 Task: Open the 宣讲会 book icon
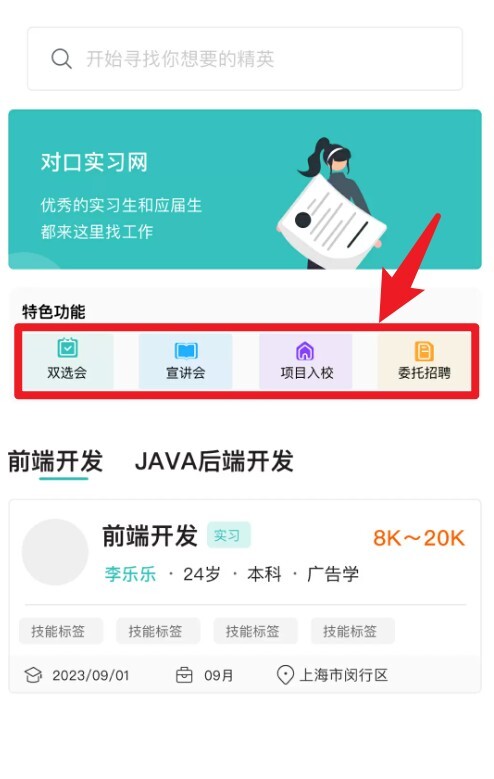(x=186, y=351)
